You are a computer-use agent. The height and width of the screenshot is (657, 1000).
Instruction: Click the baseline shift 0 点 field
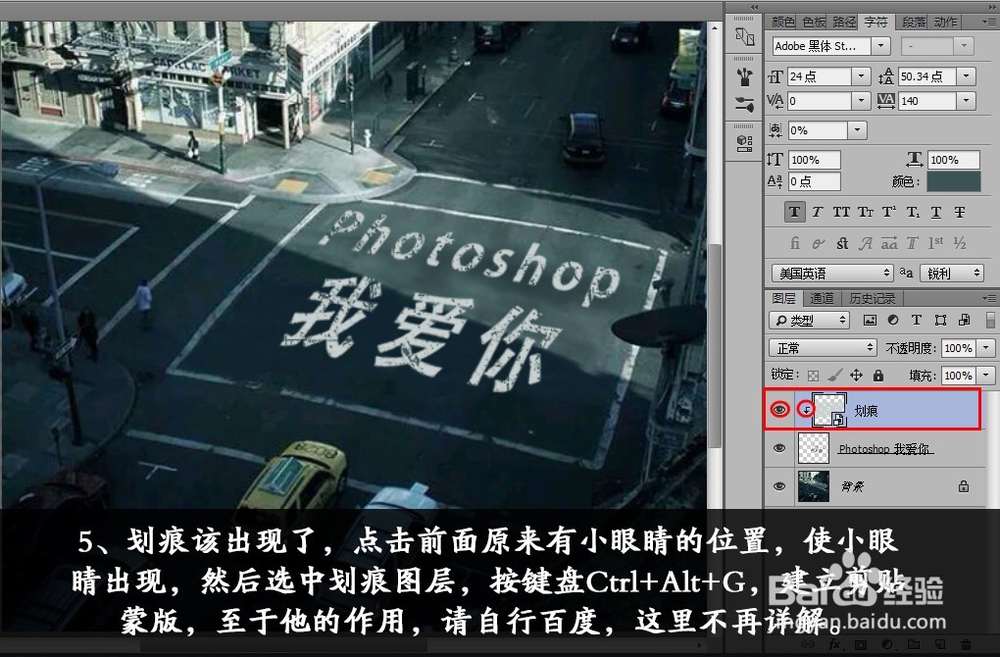[x=814, y=182]
